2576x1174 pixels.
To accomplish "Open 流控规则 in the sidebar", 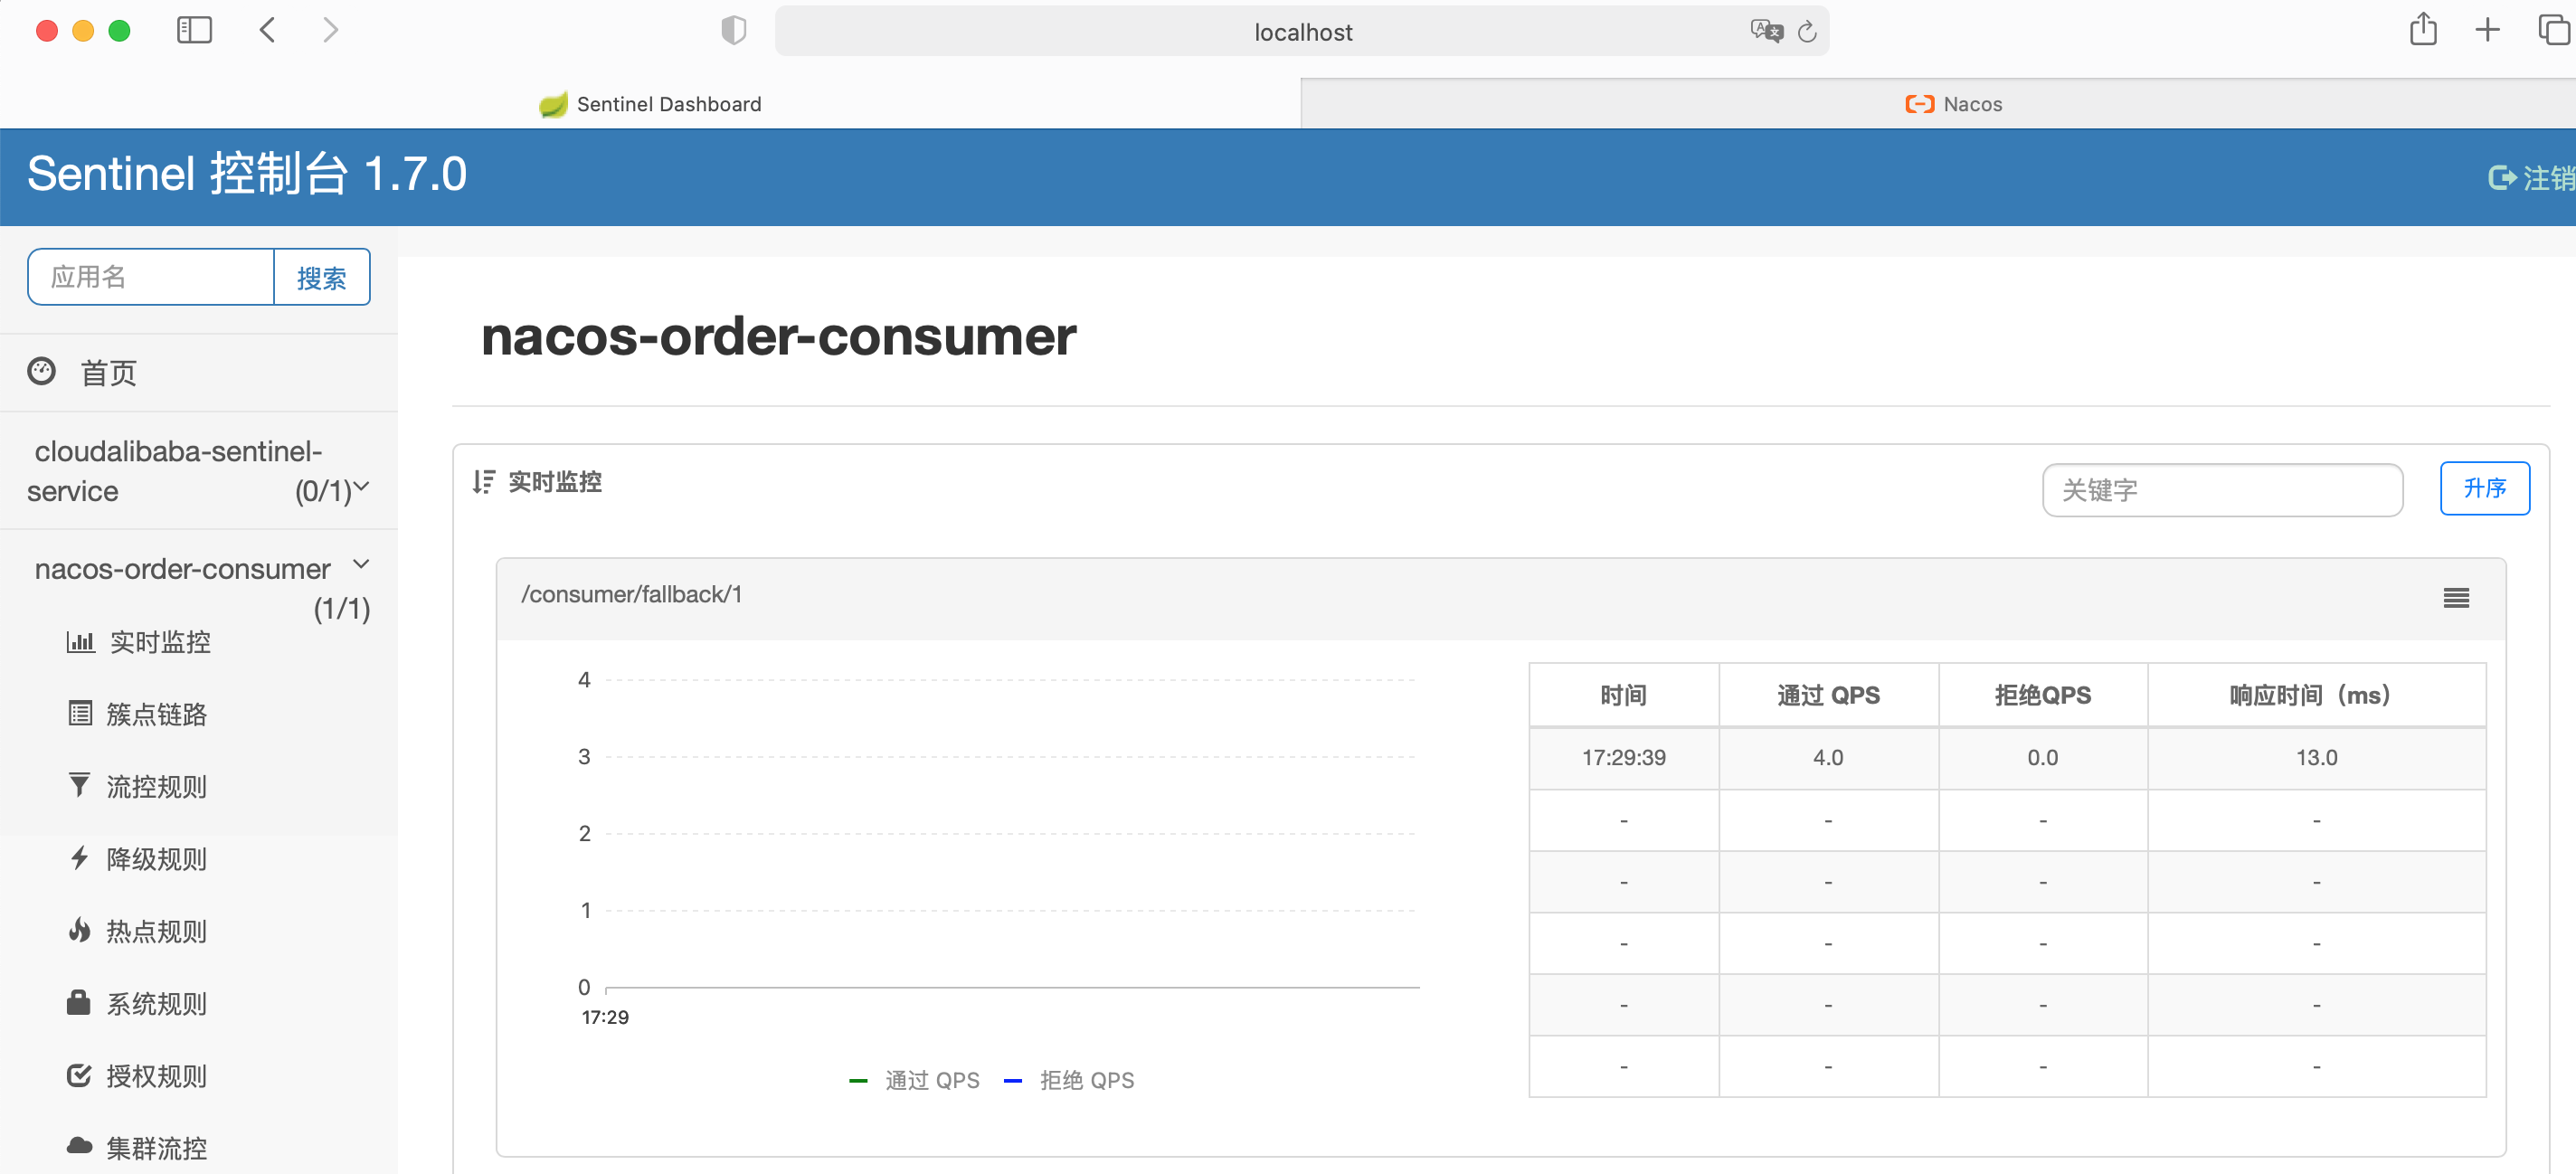I will [x=157, y=787].
